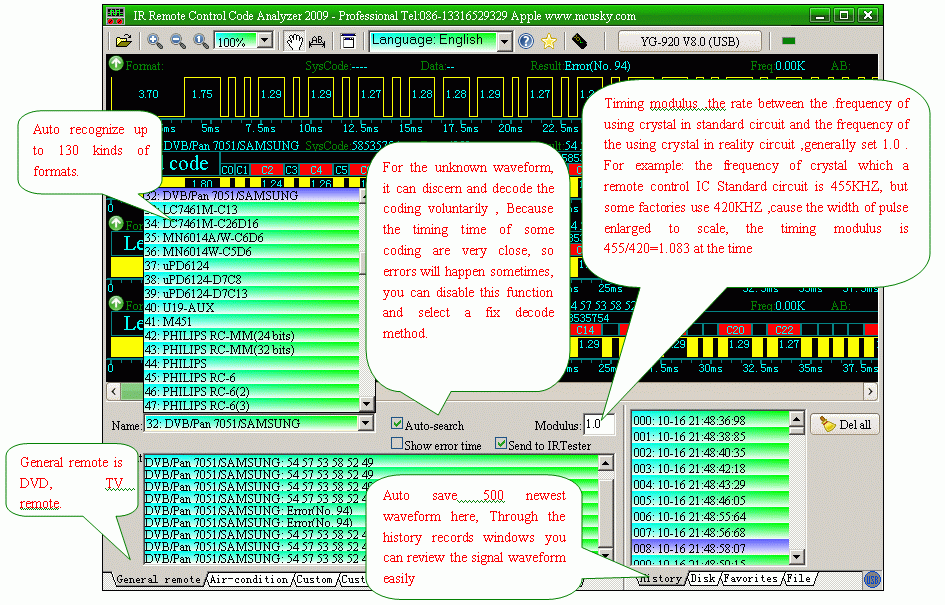This screenshot has height=605, width=945.
Task: Select the hand pan tool
Action: pos(294,41)
